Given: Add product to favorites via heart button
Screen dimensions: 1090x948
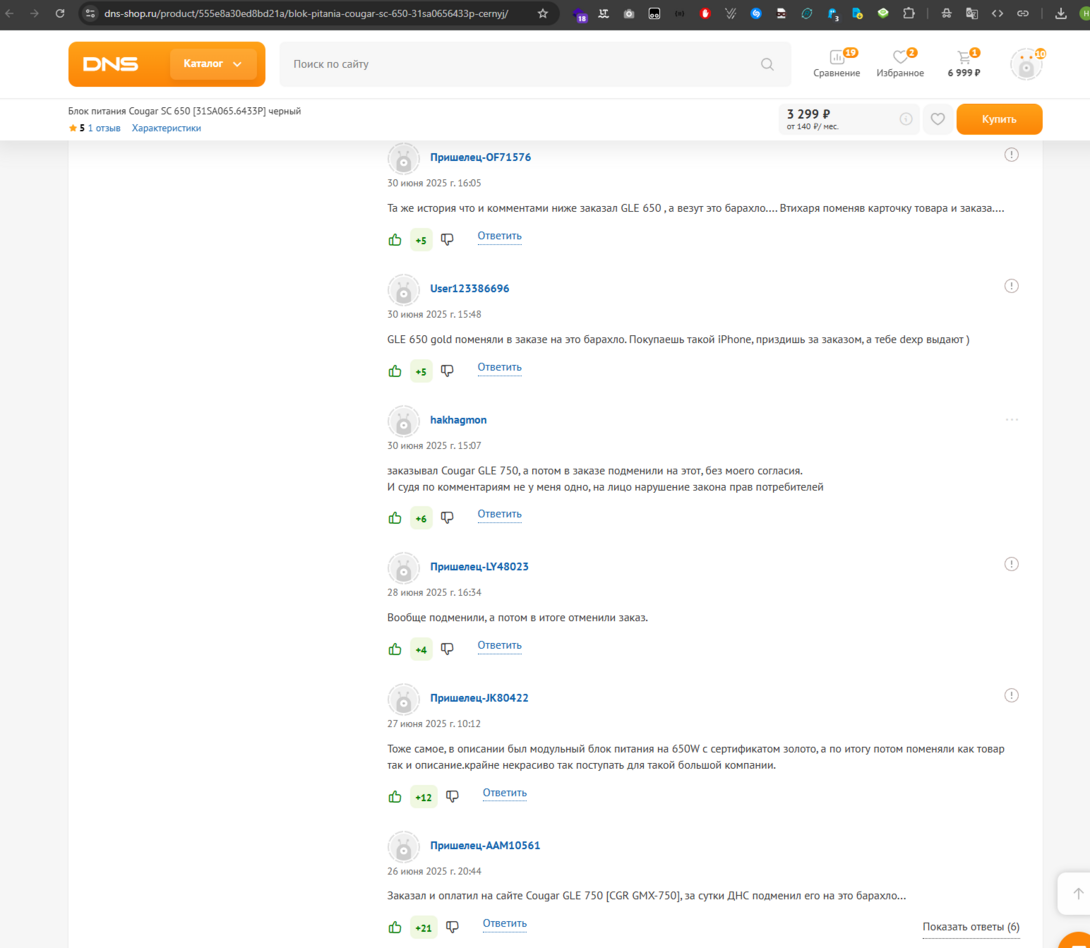Looking at the screenshot, I should tap(937, 119).
